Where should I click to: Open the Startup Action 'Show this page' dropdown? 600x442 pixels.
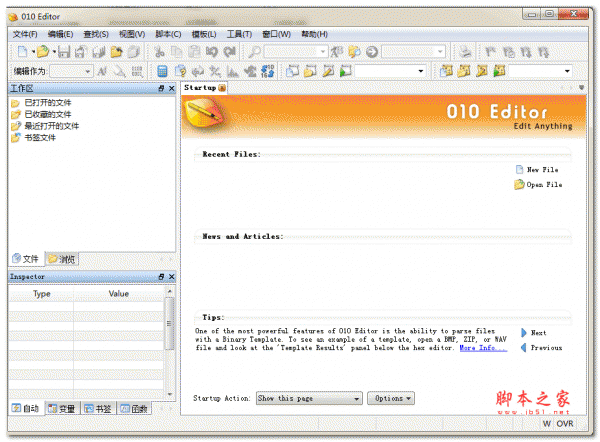click(309, 398)
